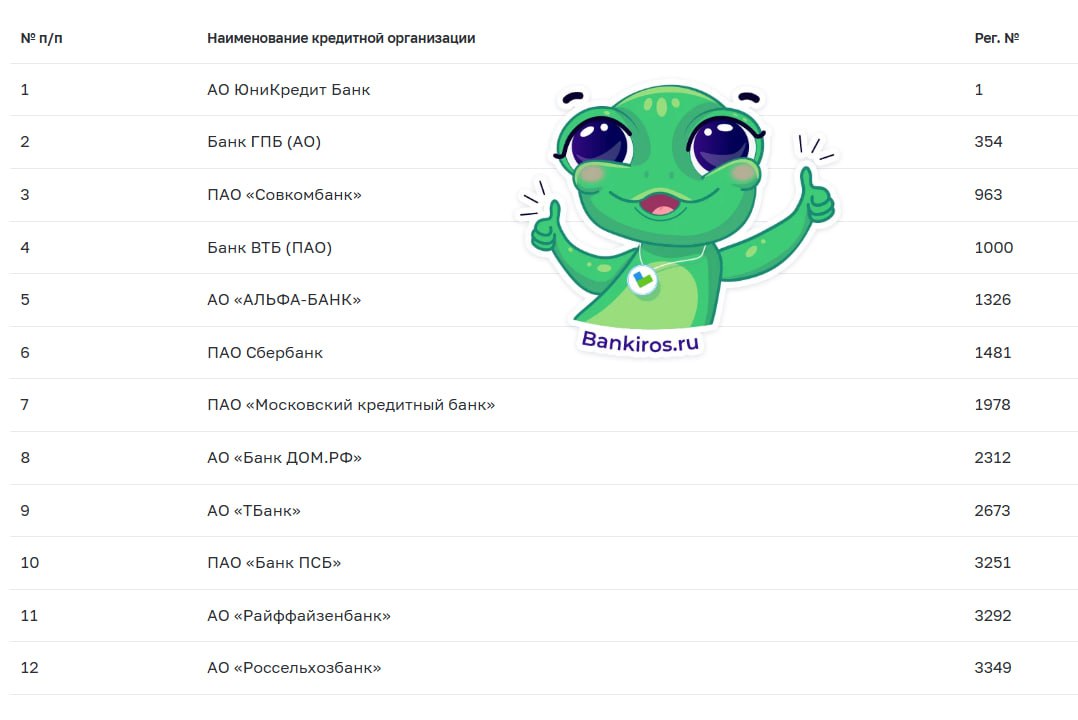
Task: Select ПАО «Московский кредитный банк»
Action: pyautogui.click(x=351, y=405)
